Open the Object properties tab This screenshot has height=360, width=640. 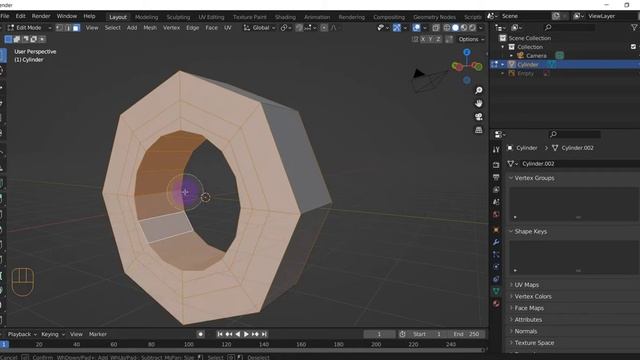pyautogui.click(x=496, y=229)
